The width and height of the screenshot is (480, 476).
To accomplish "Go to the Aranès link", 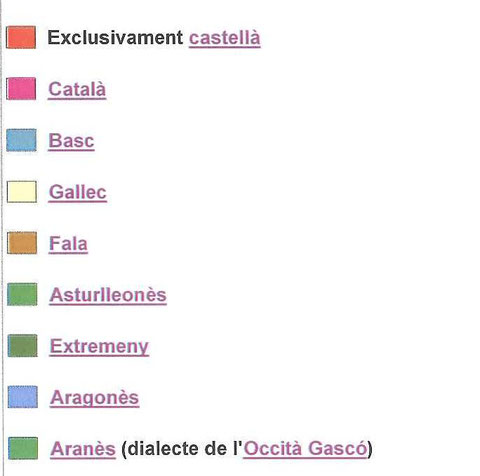I will click(83, 449).
